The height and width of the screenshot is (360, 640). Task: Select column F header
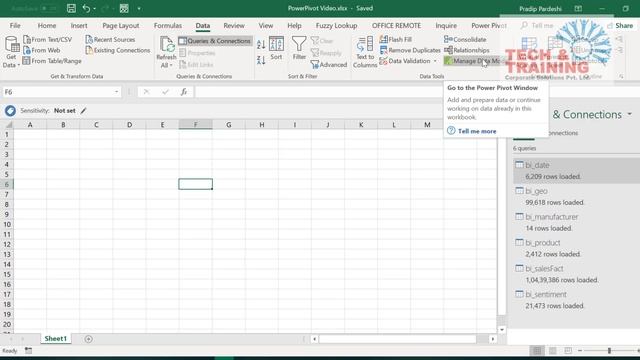point(196,124)
